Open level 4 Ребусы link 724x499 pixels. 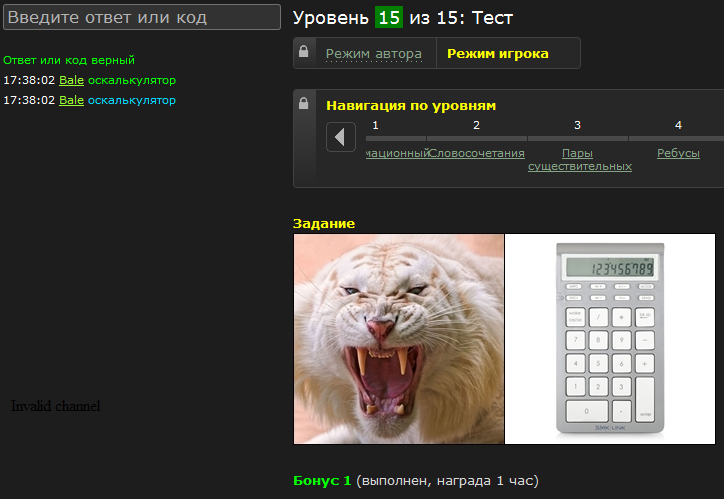point(678,153)
